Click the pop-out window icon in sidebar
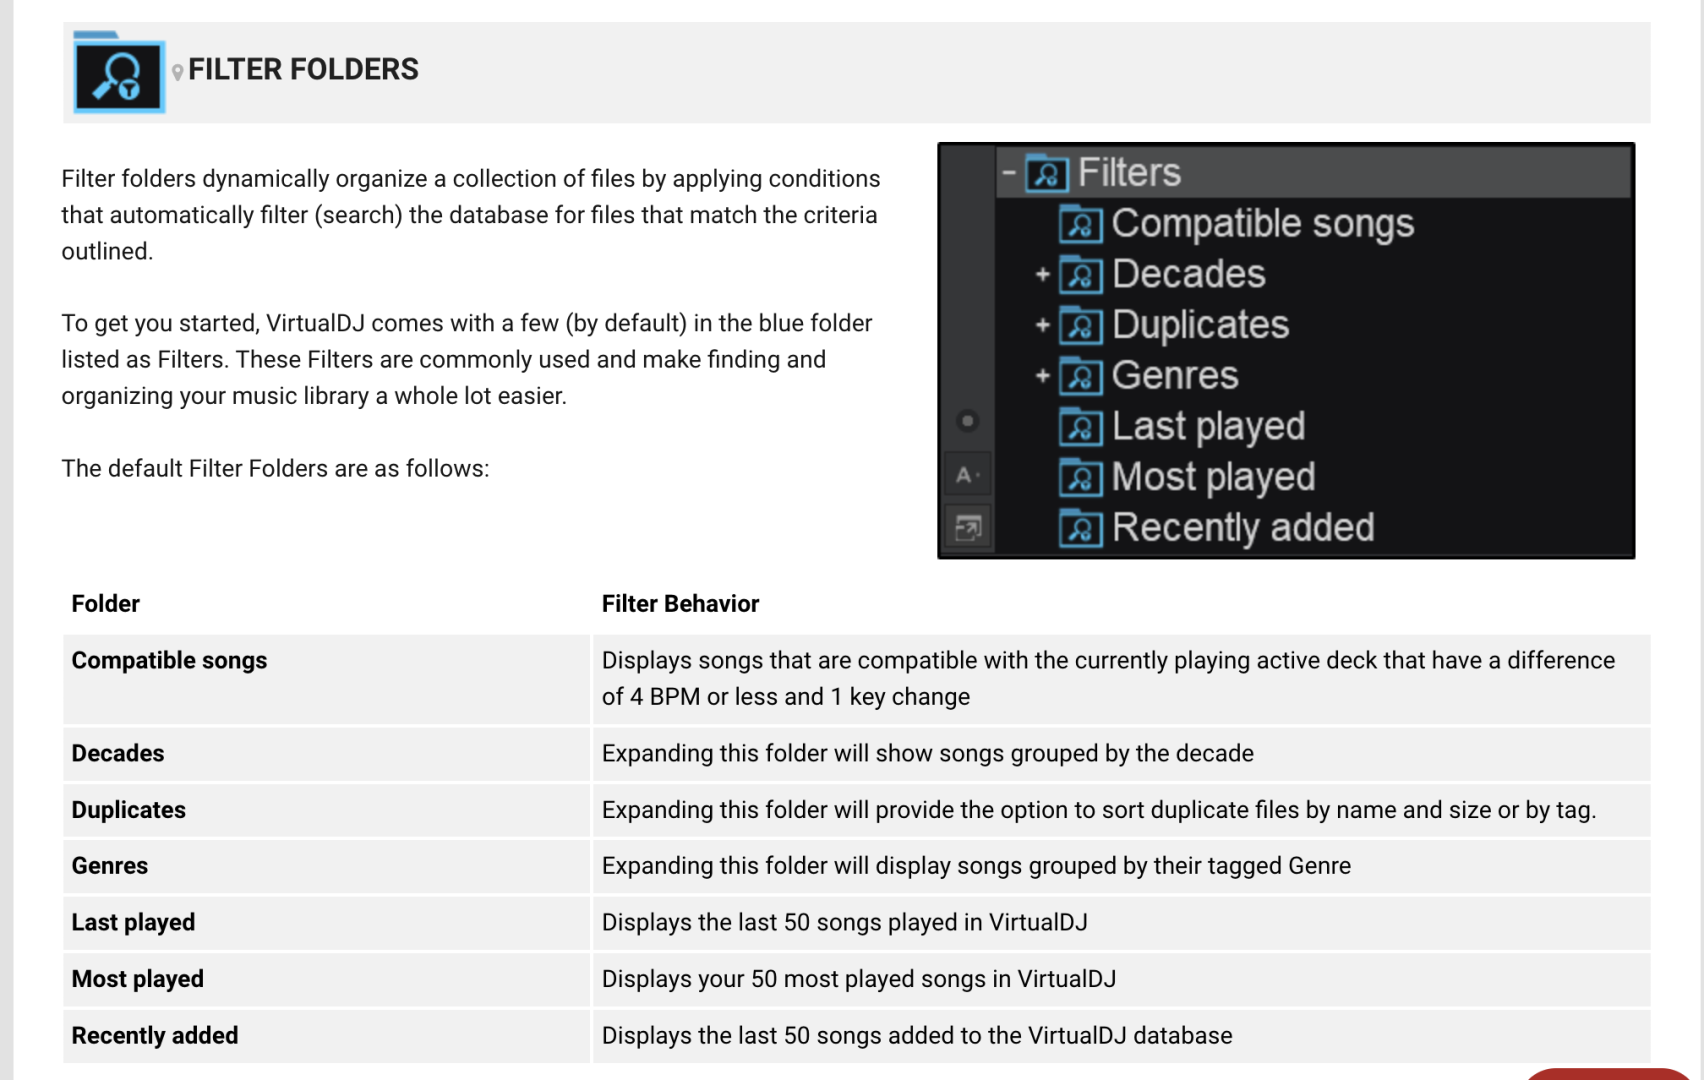1704x1080 pixels. (968, 527)
